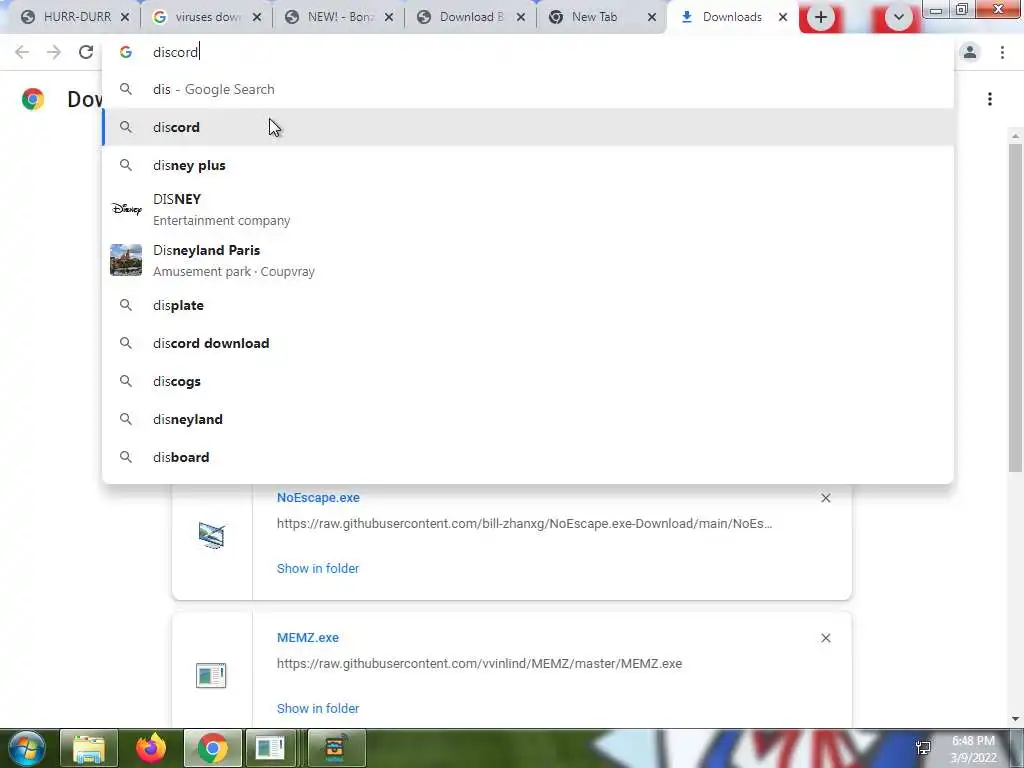This screenshot has height=768, width=1024.
Task: Choose the 'discogs' suggestion
Action: [x=528, y=381]
